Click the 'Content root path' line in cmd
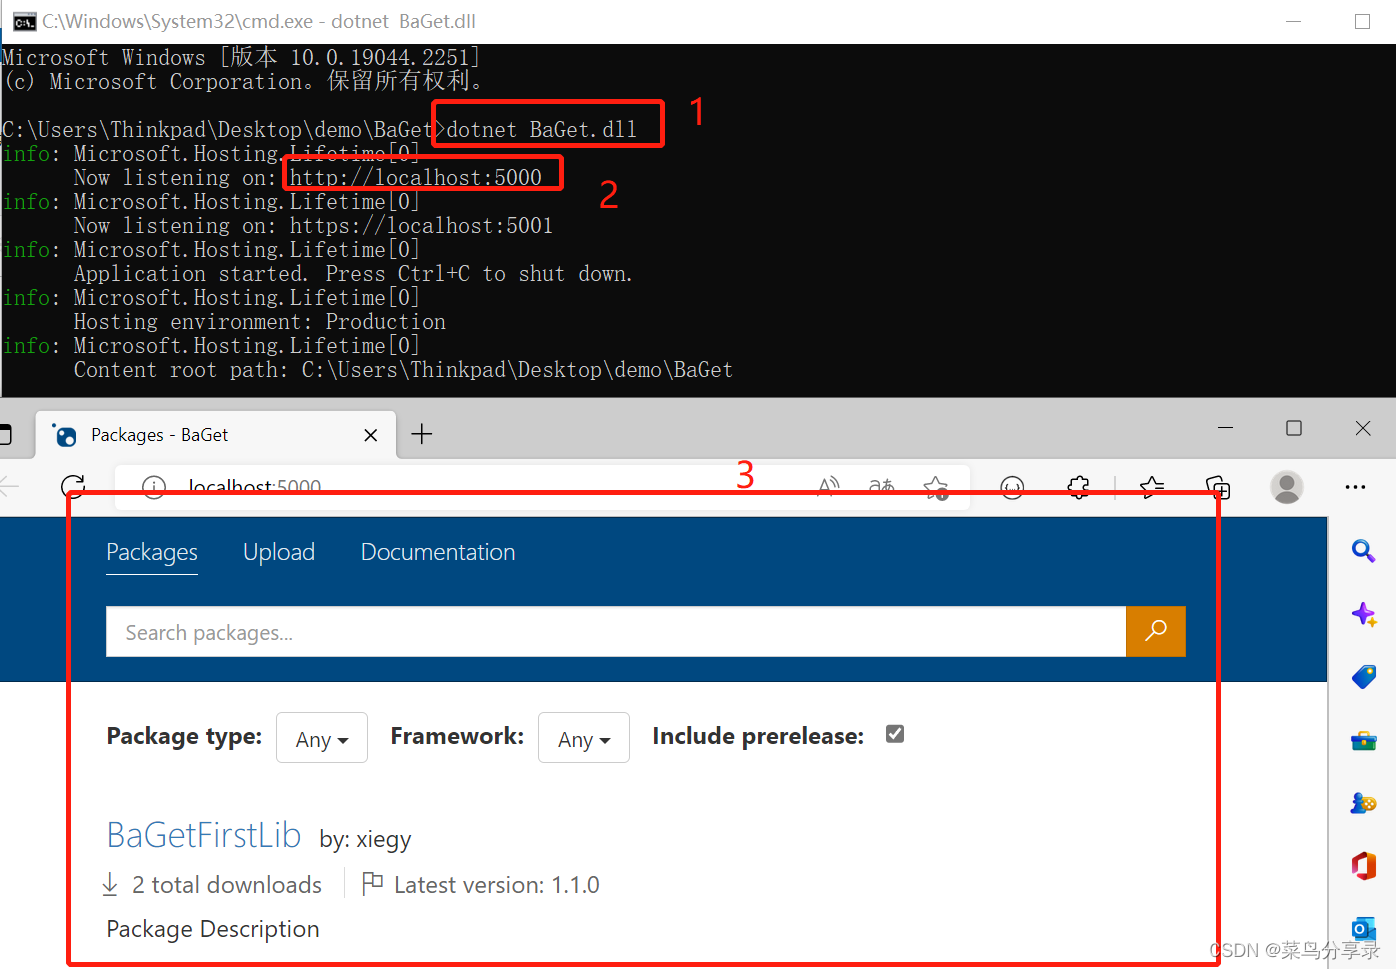The height and width of the screenshot is (969, 1396). [403, 370]
